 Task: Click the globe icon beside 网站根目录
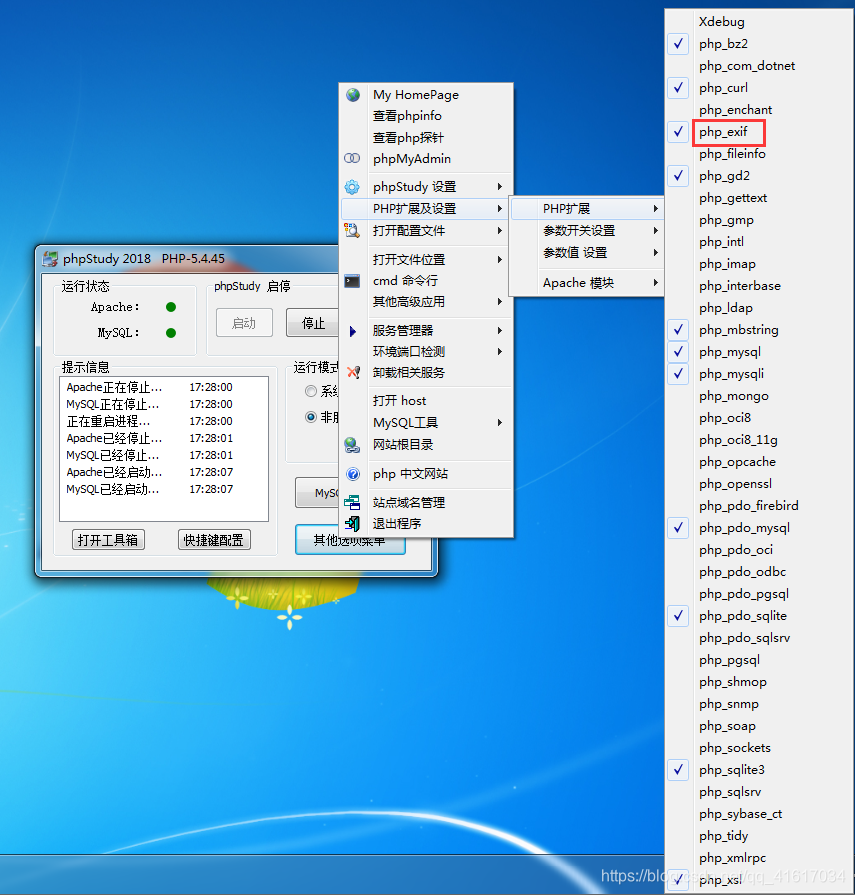[x=352, y=445]
